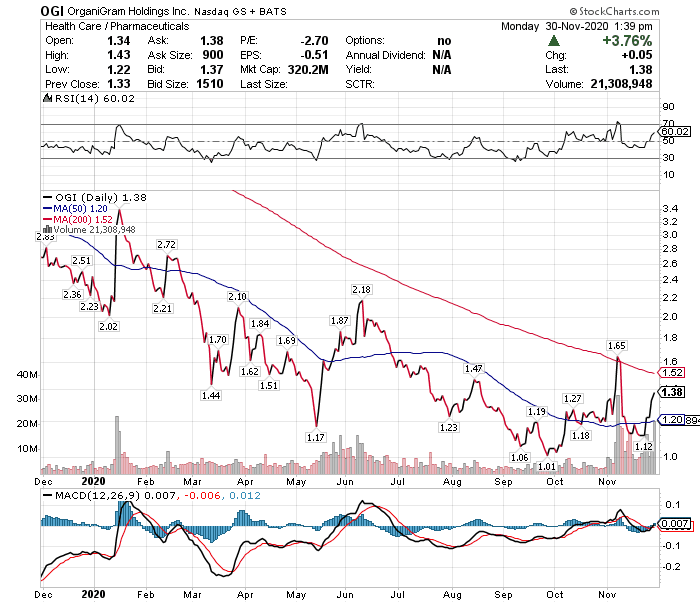Click the Volume bars legend icon

[47, 229]
